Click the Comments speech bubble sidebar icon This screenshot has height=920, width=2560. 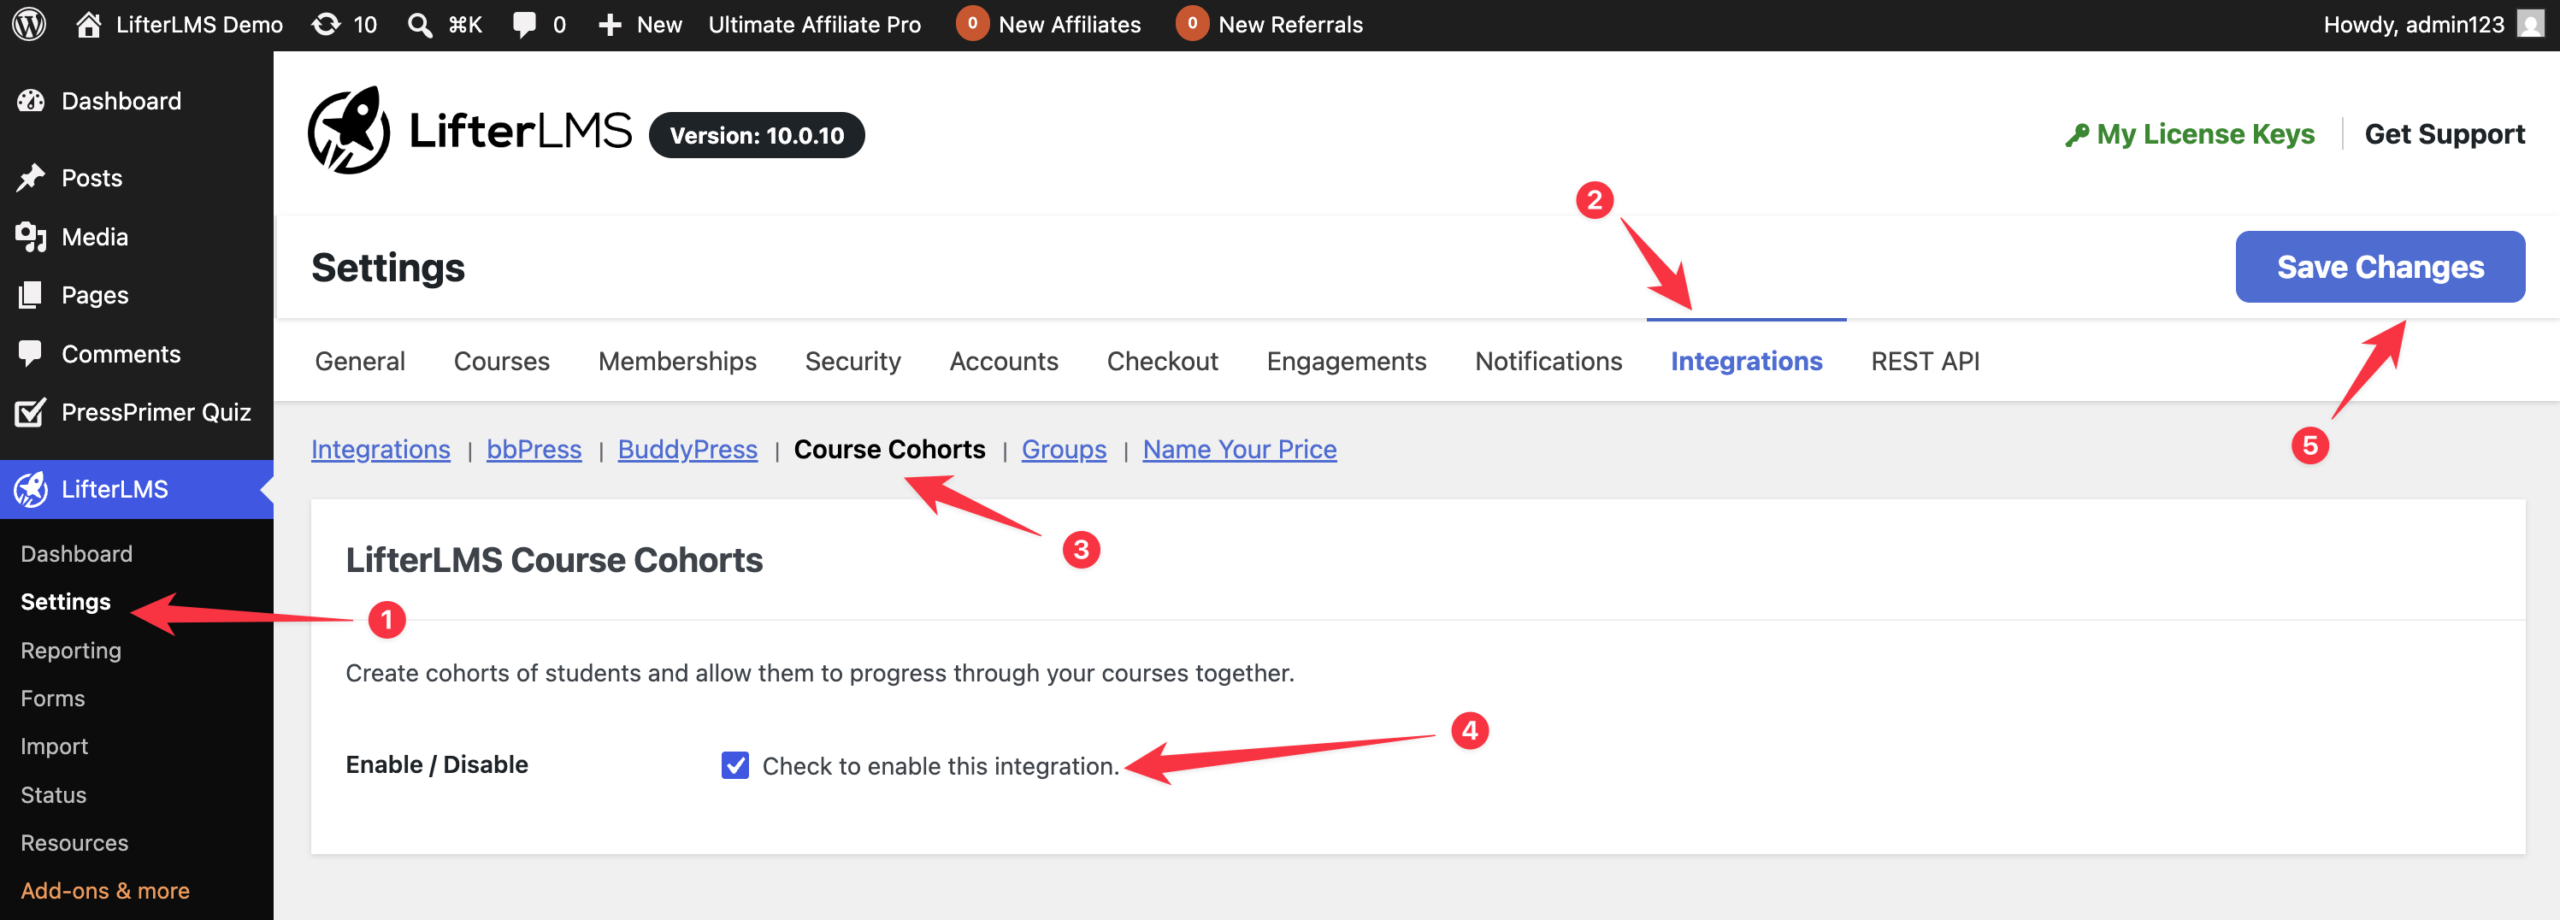(31, 354)
